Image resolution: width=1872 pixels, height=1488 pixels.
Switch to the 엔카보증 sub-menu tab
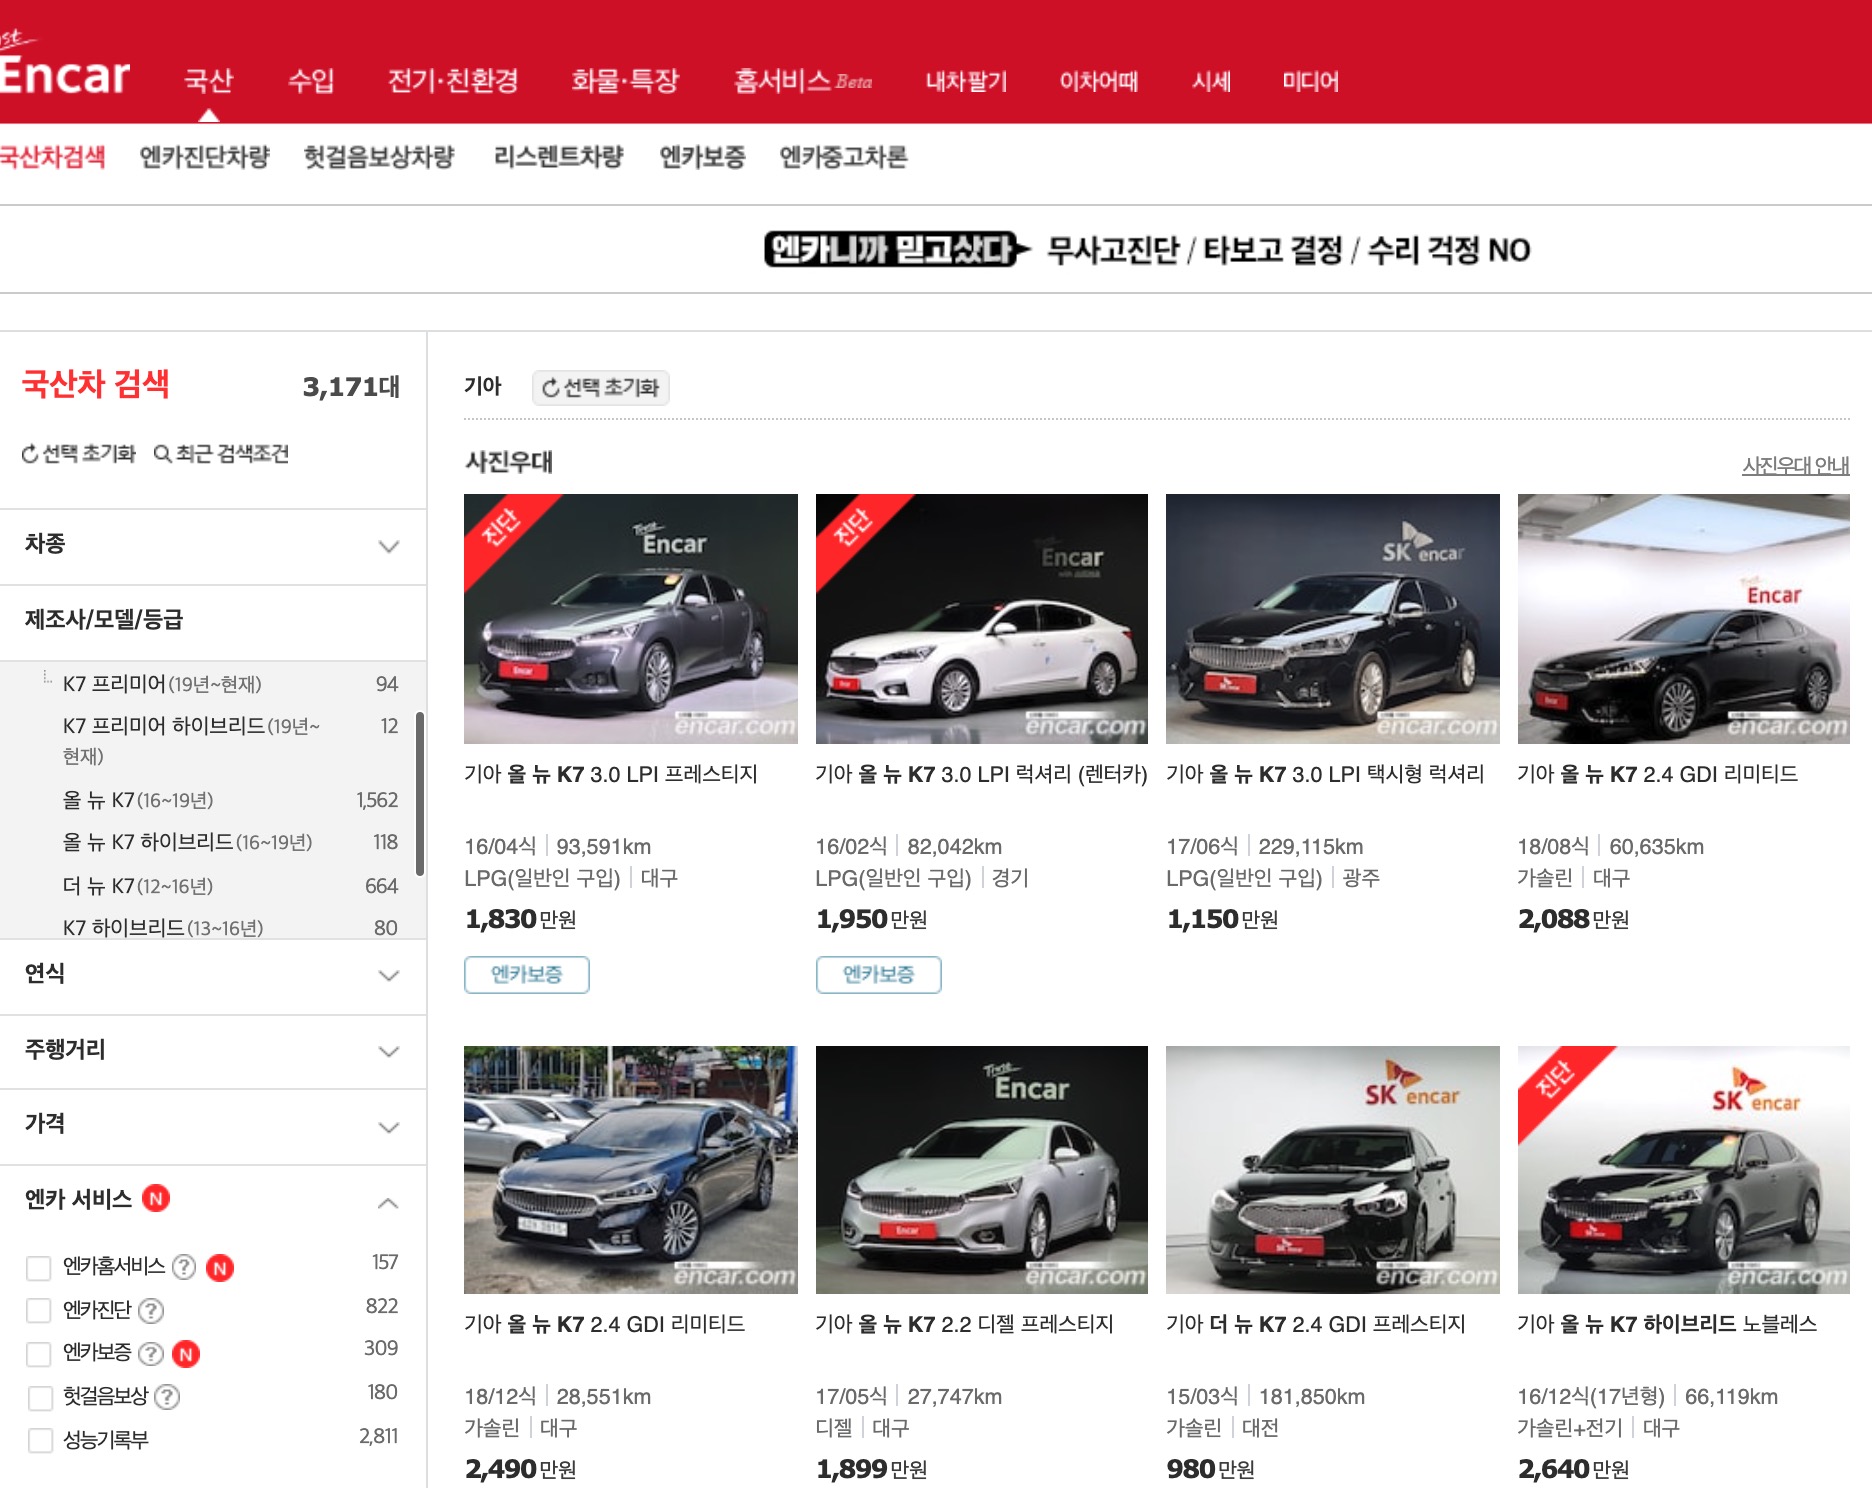click(x=702, y=157)
